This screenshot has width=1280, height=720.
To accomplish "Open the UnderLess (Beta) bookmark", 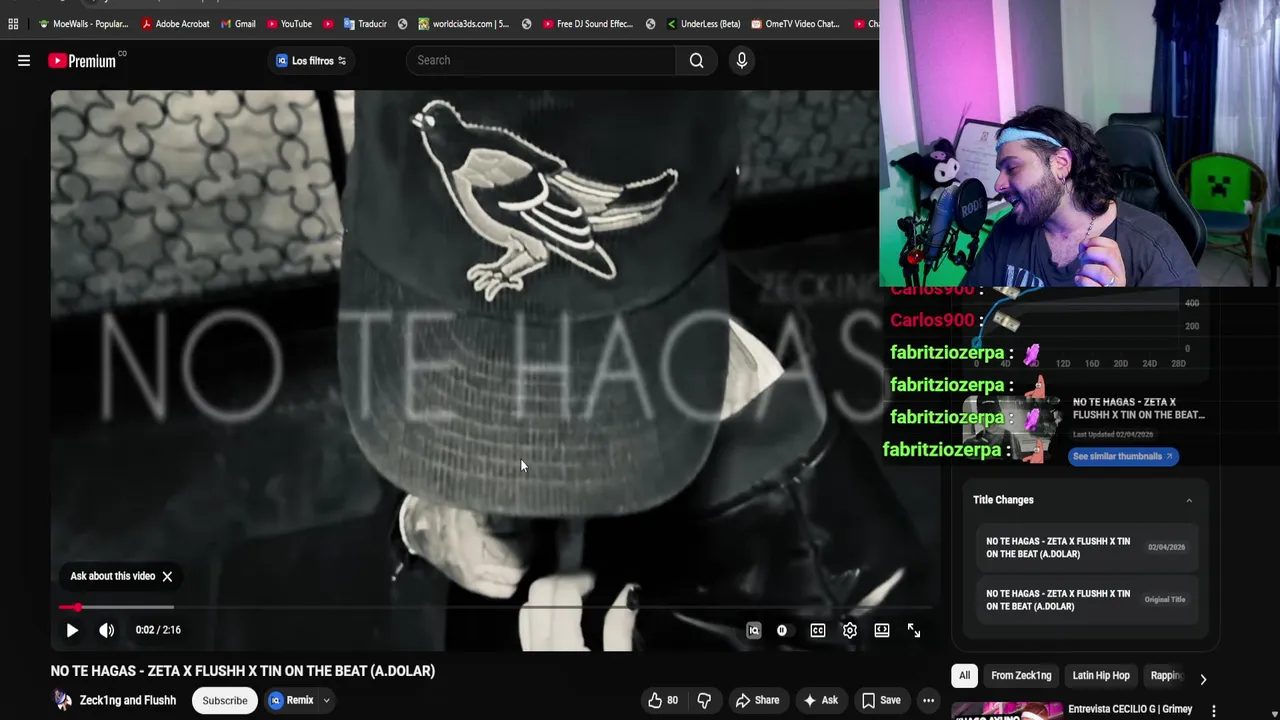I will 703,24.
